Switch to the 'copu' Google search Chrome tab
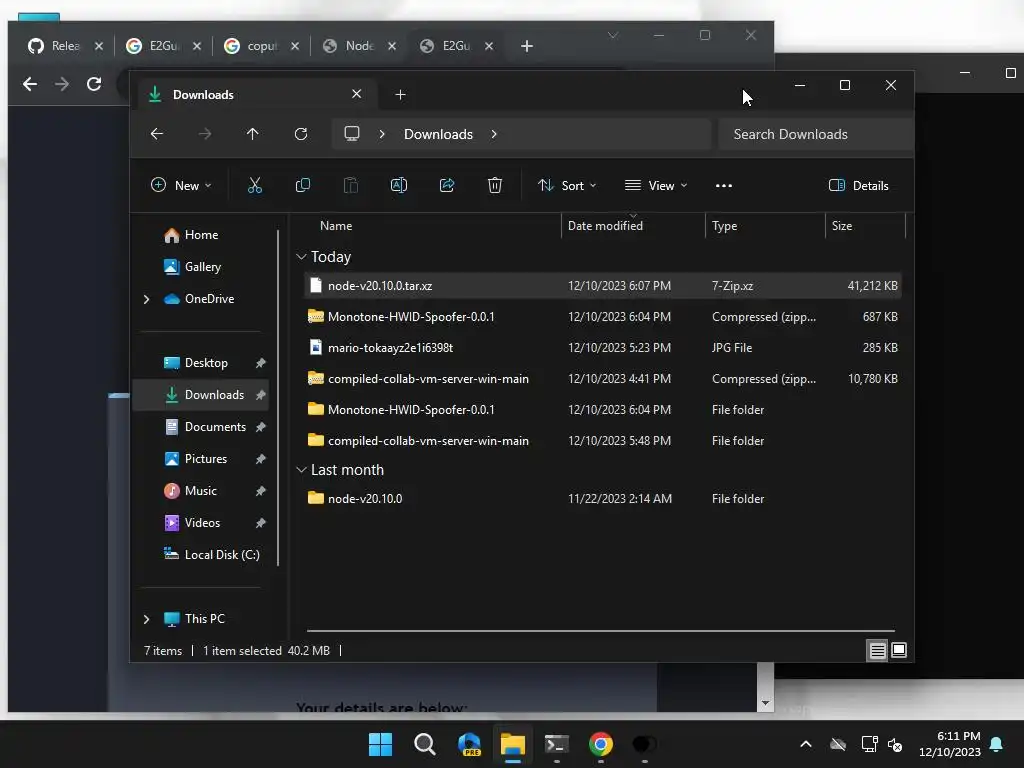Viewport: 1024px width, 768px height. pyautogui.click(x=261, y=46)
